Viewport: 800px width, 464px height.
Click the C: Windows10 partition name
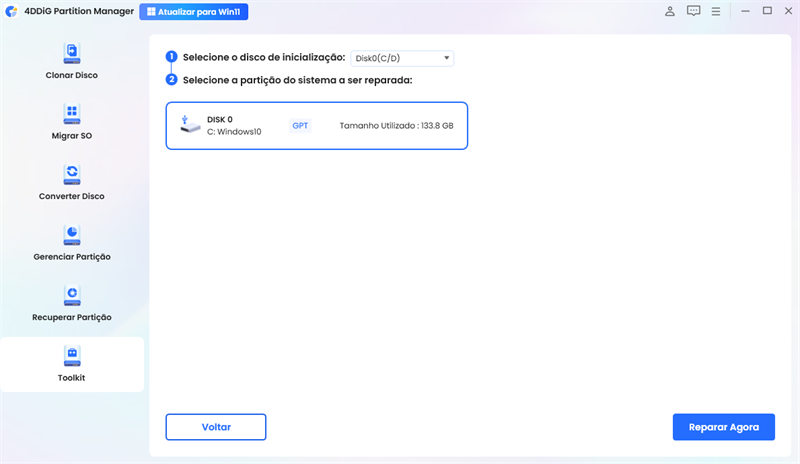234,132
